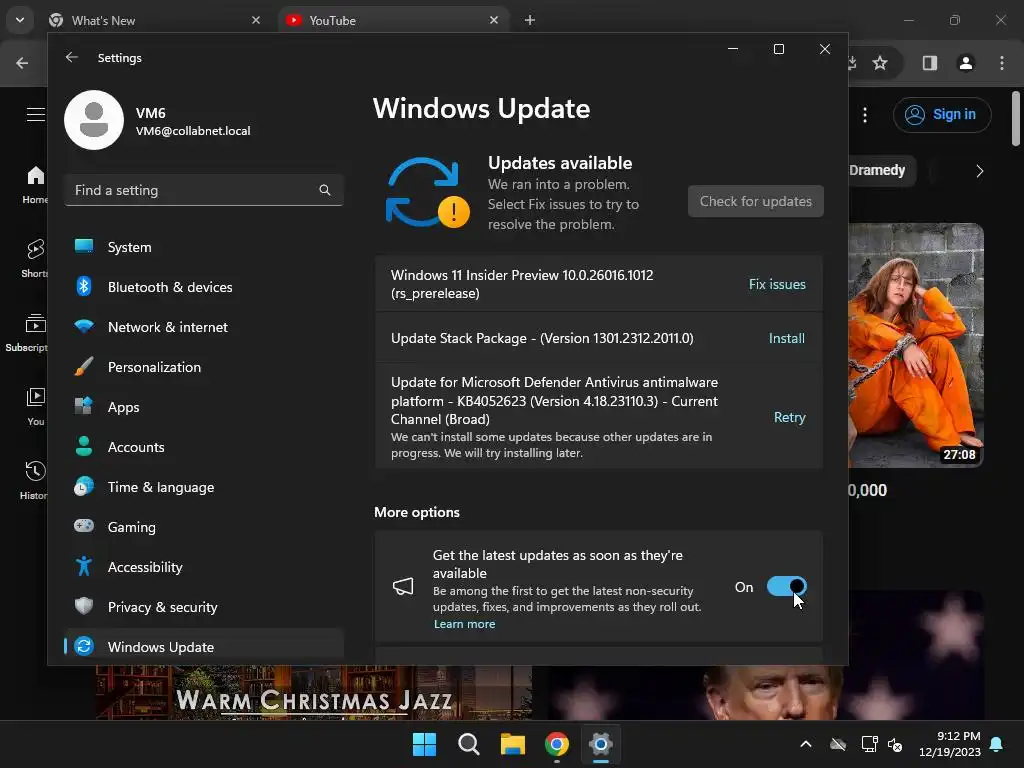Open the notification bell
Image resolution: width=1024 pixels, height=768 pixels.
click(997, 744)
